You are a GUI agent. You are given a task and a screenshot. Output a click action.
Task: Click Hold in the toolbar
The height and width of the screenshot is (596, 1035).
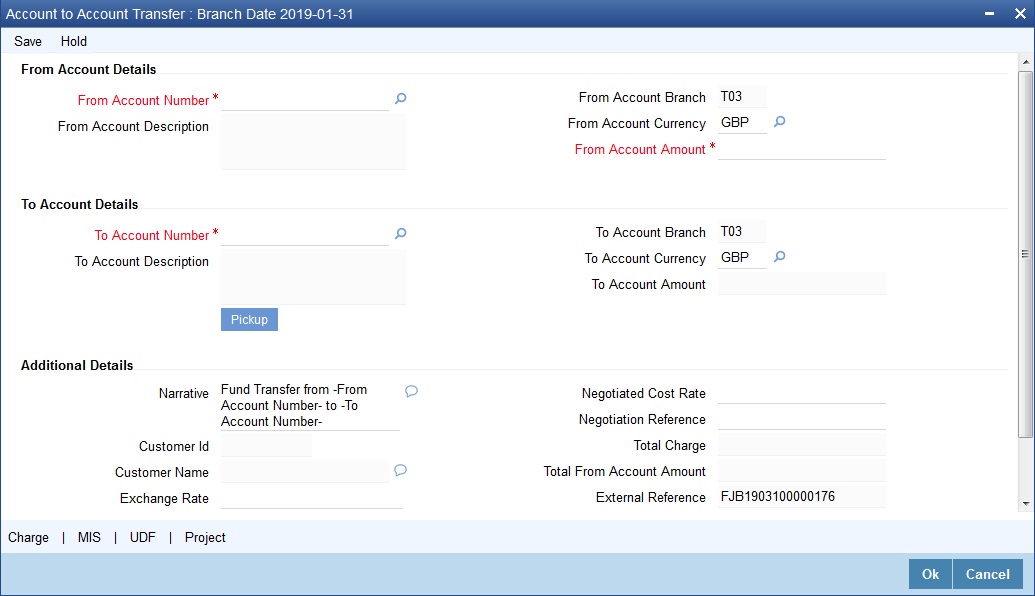pos(74,41)
